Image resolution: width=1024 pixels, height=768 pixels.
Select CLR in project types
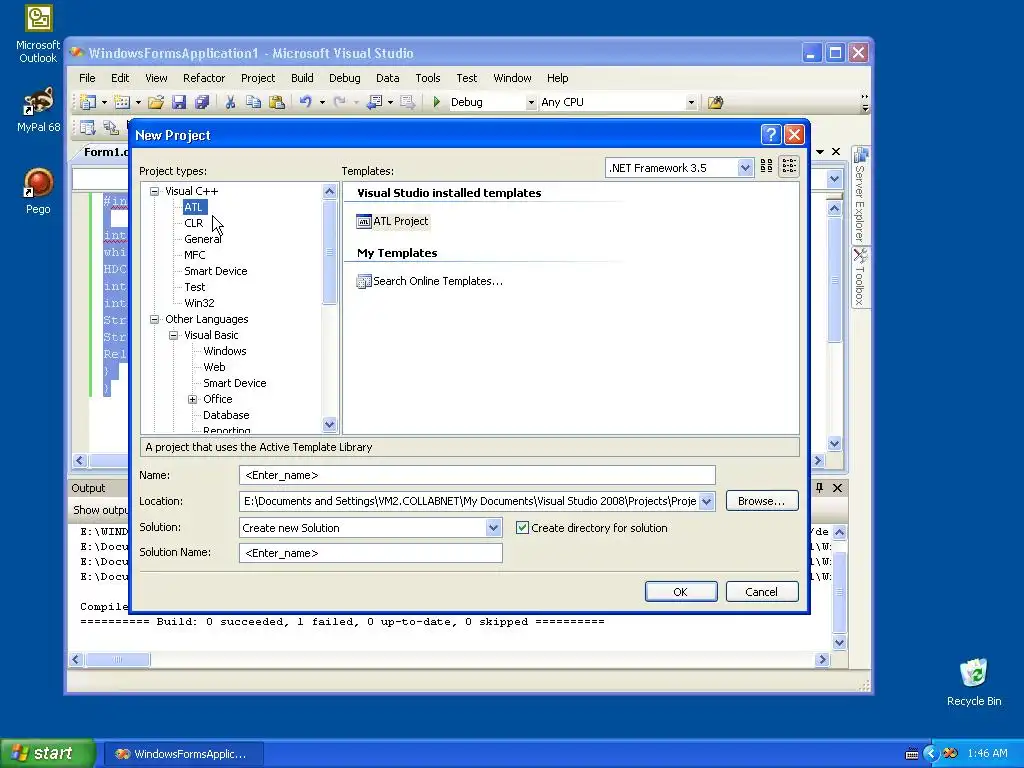193,223
